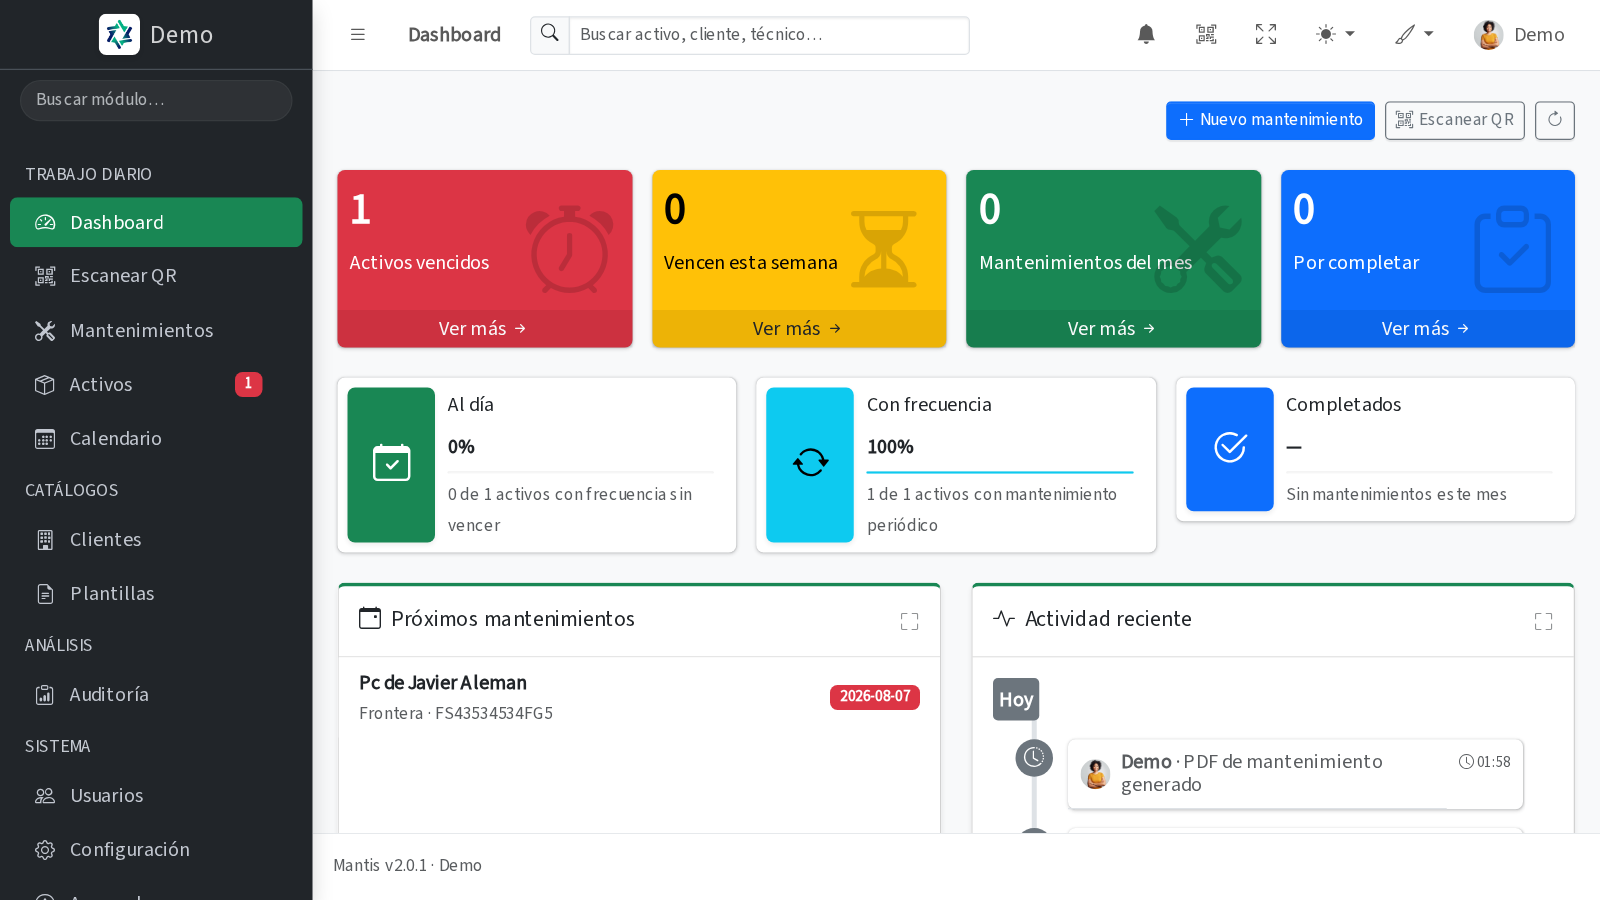This screenshot has width=1600, height=900.
Task: Click the user avatar in header
Action: coord(1488,35)
